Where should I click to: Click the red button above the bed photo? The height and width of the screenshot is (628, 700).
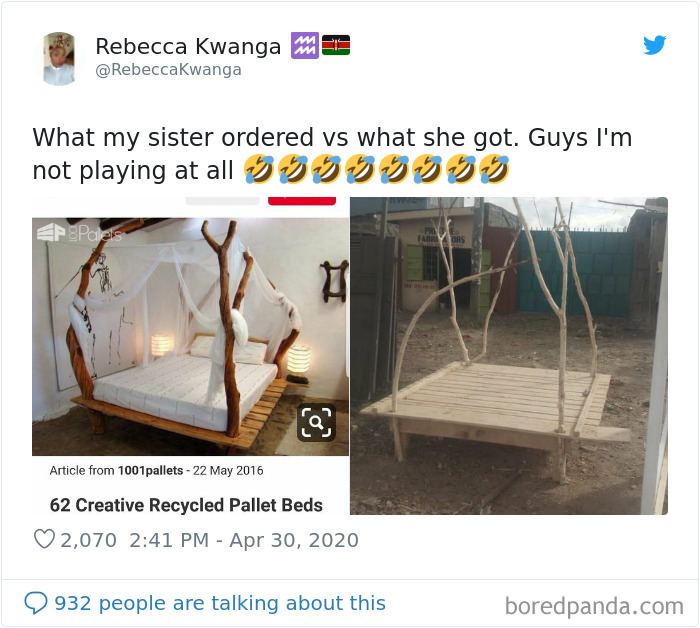click(x=302, y=201)
